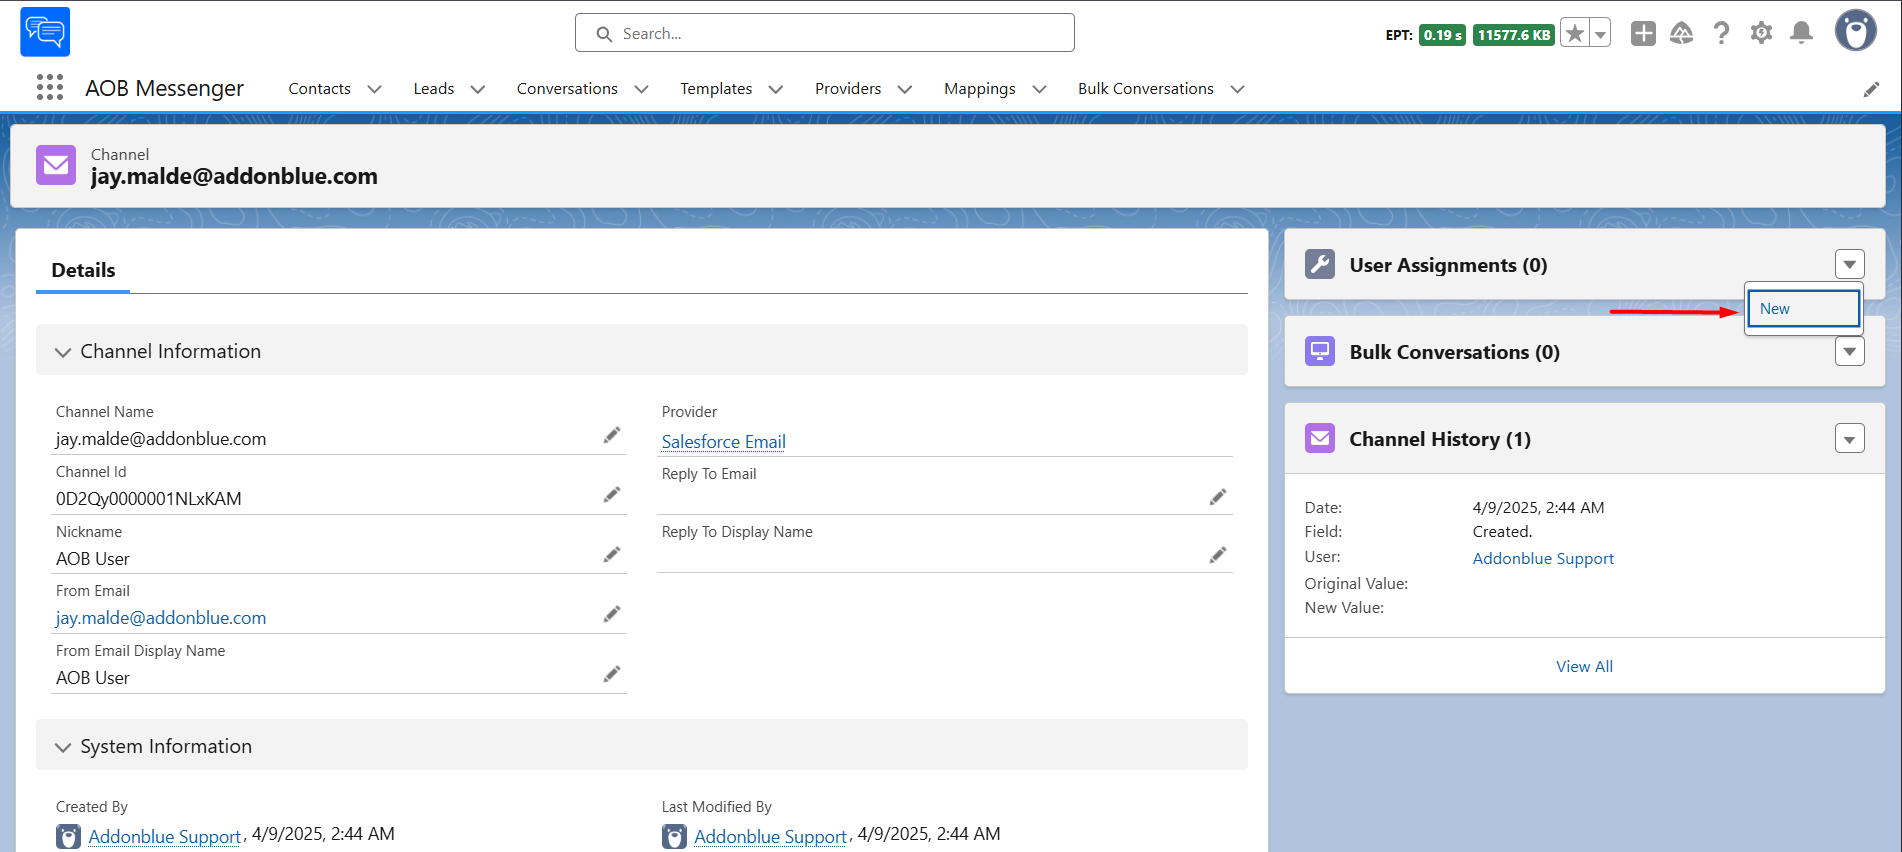1902x852 pixels.
Task: Edit the From Email Display Name field
Action: 612,674
